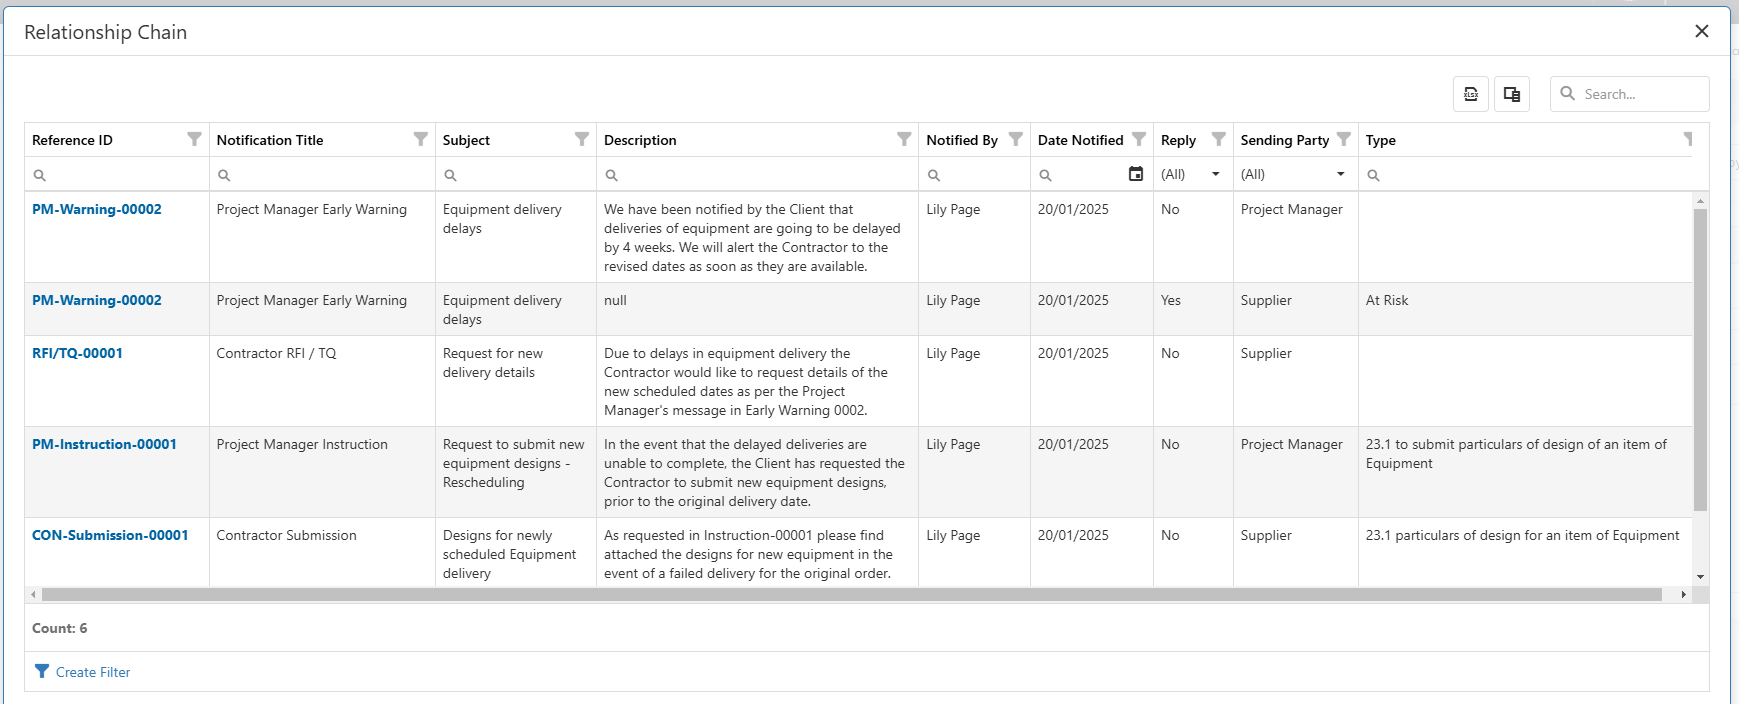Select the 'null' description cell

click(x=757, y=309)
